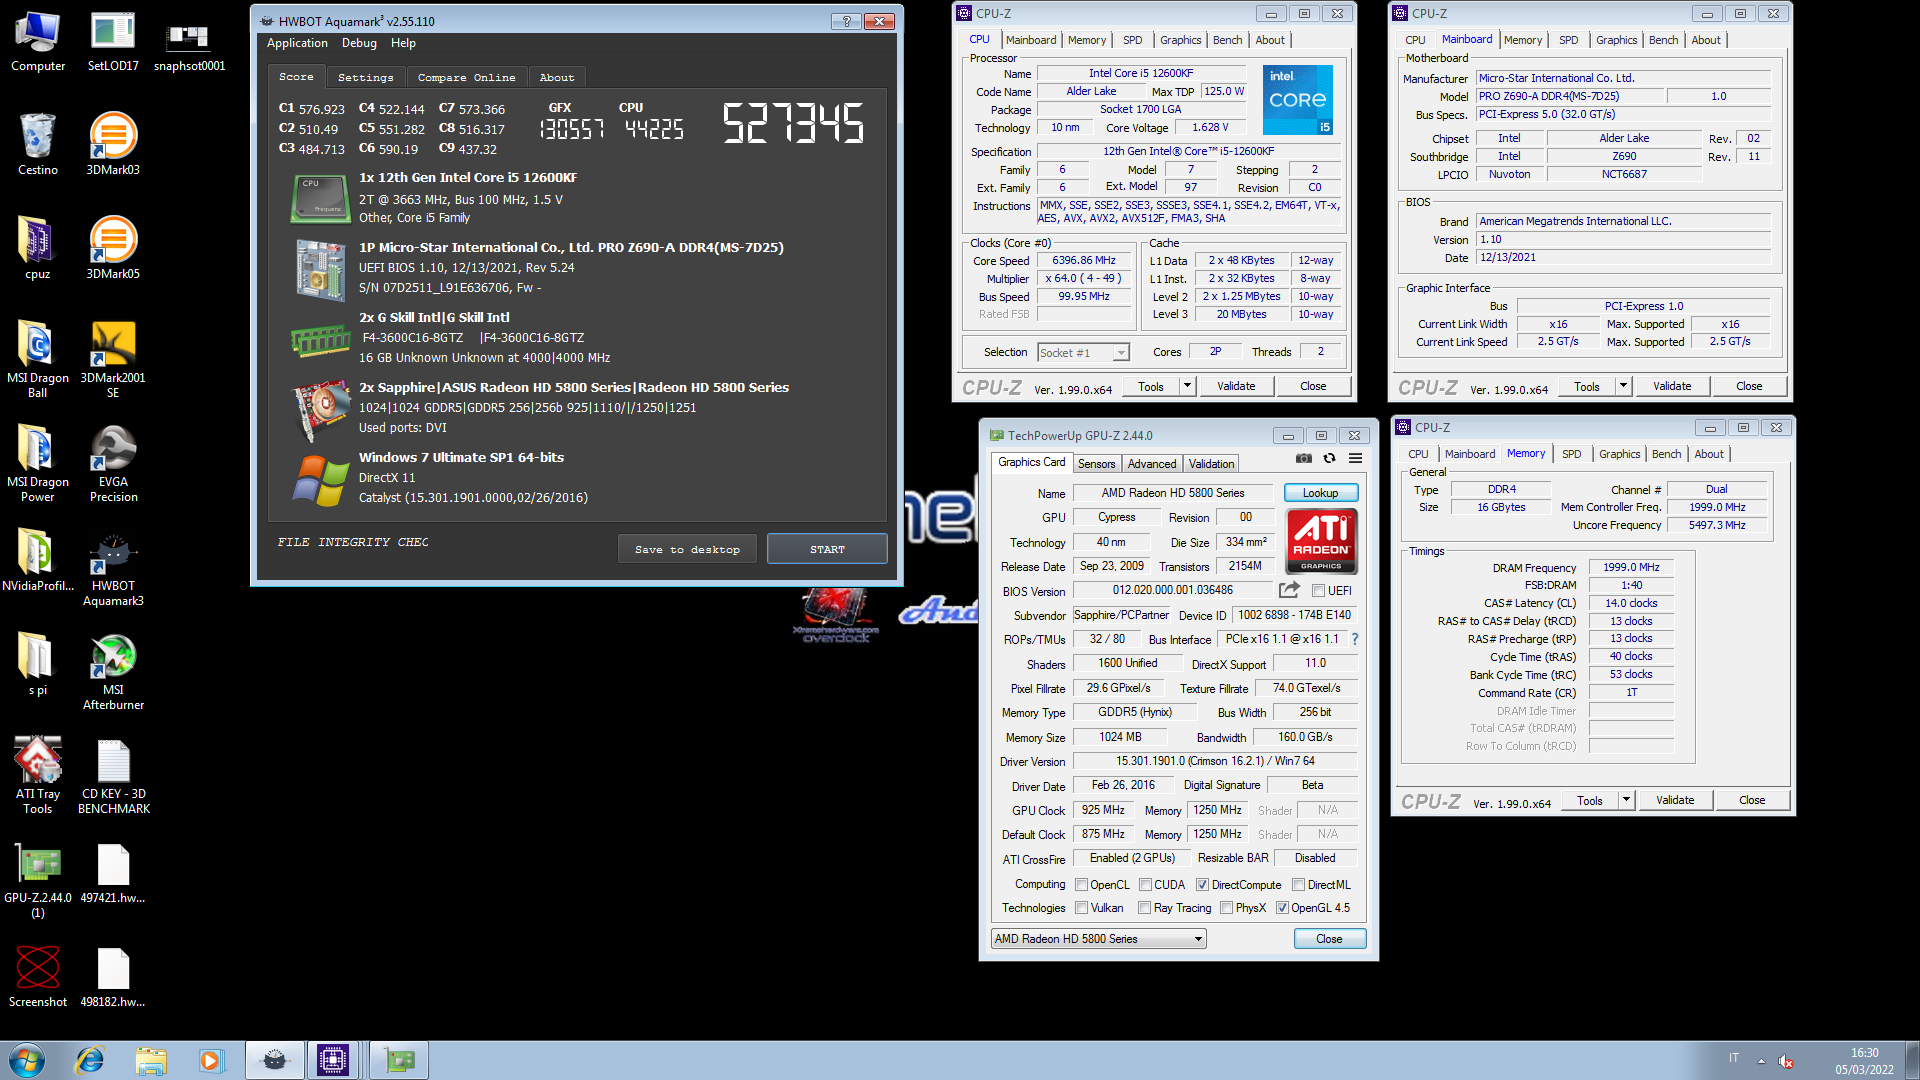
Task: Open the Help menu in Aquamark
Action: (403, 43)
